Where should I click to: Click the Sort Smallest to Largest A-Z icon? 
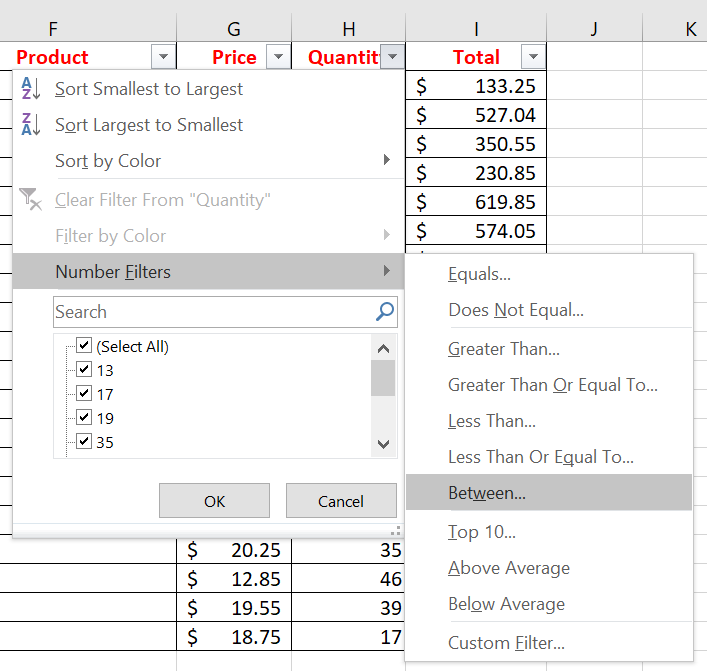[x=31, y=89]
